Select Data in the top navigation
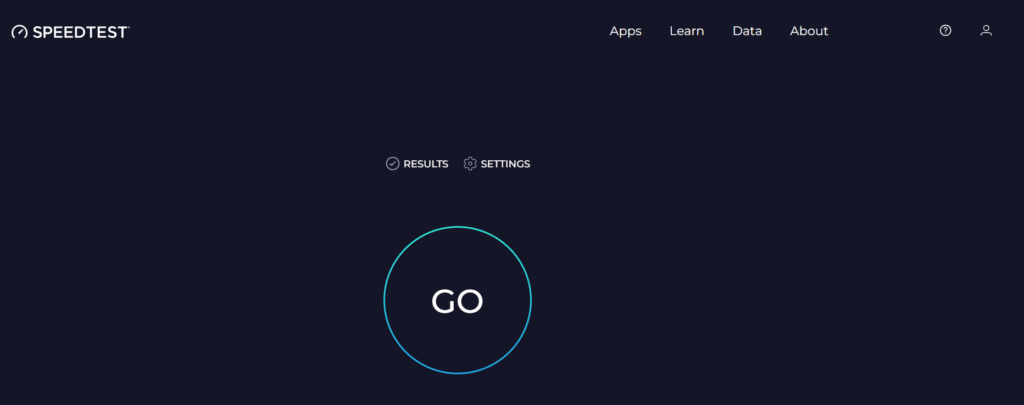The width and height of the screenshot is (1024, 405). (747, 31)
